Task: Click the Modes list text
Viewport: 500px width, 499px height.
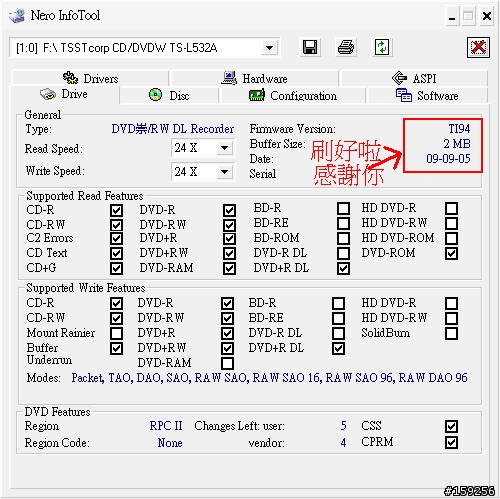Action: (x=269, y=378)
